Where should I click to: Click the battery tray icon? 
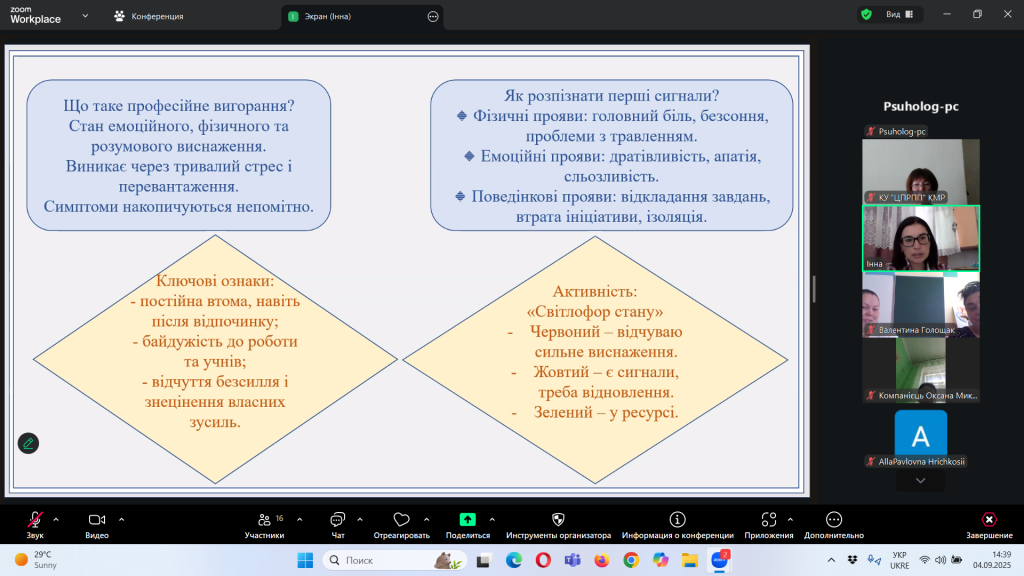coord(957,560)
